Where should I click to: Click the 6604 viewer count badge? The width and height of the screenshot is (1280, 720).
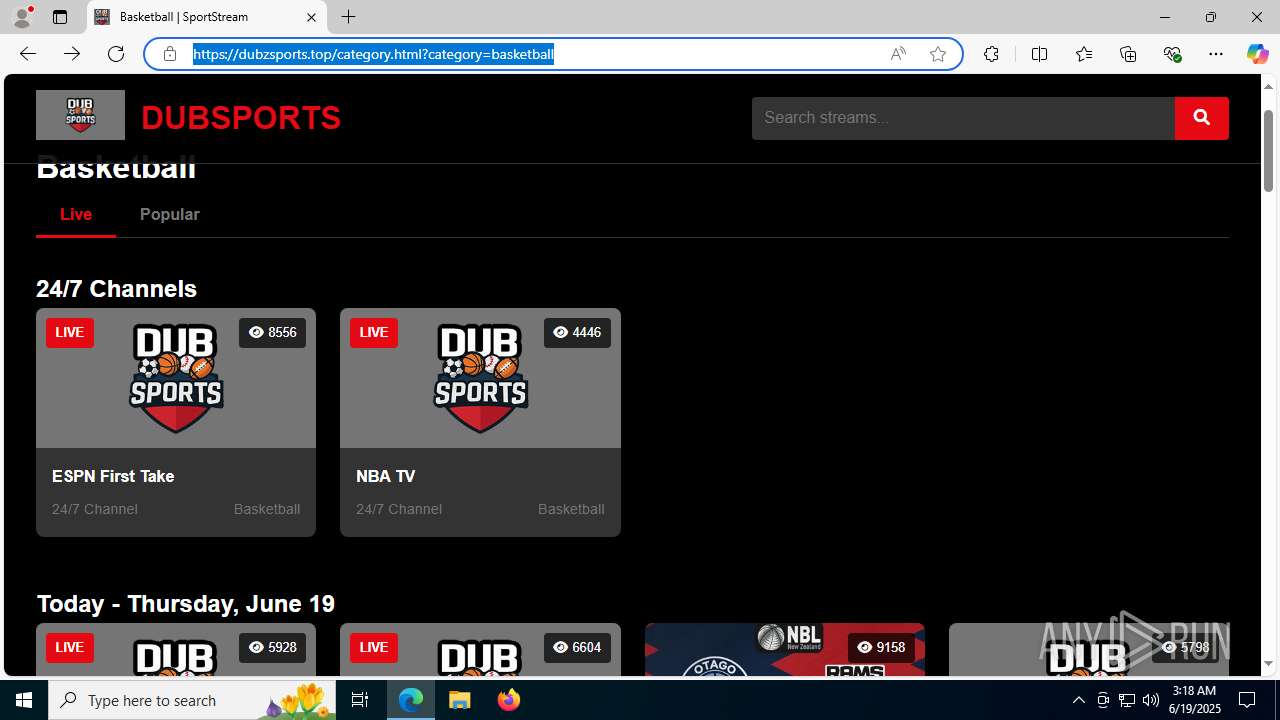tap(577, 647)
